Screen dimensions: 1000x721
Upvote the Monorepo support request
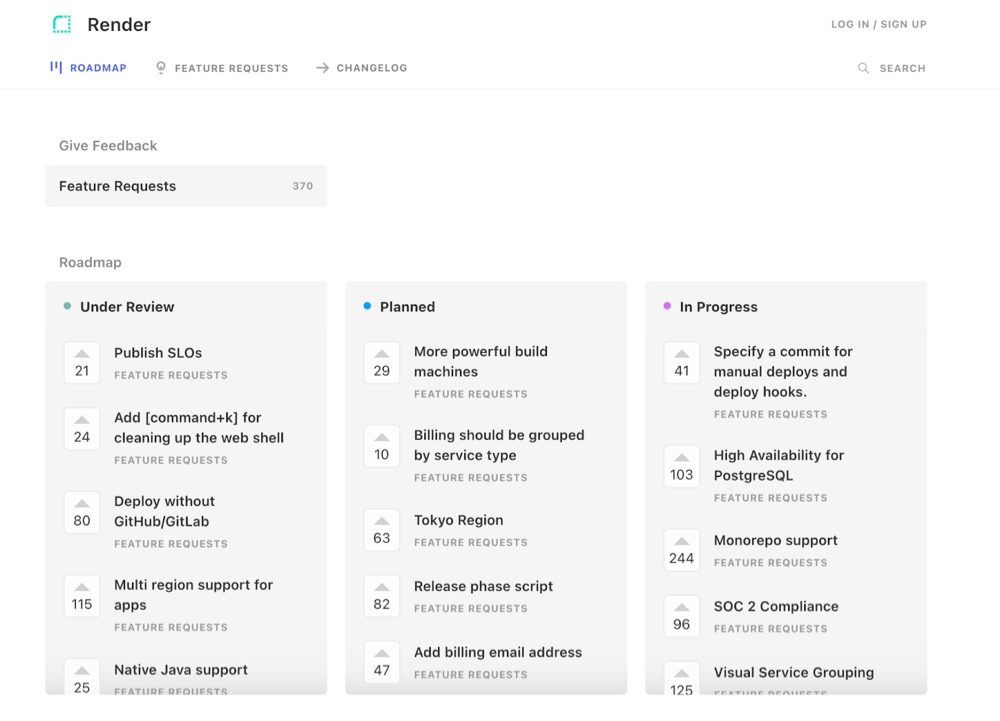[x=682, y=550]
